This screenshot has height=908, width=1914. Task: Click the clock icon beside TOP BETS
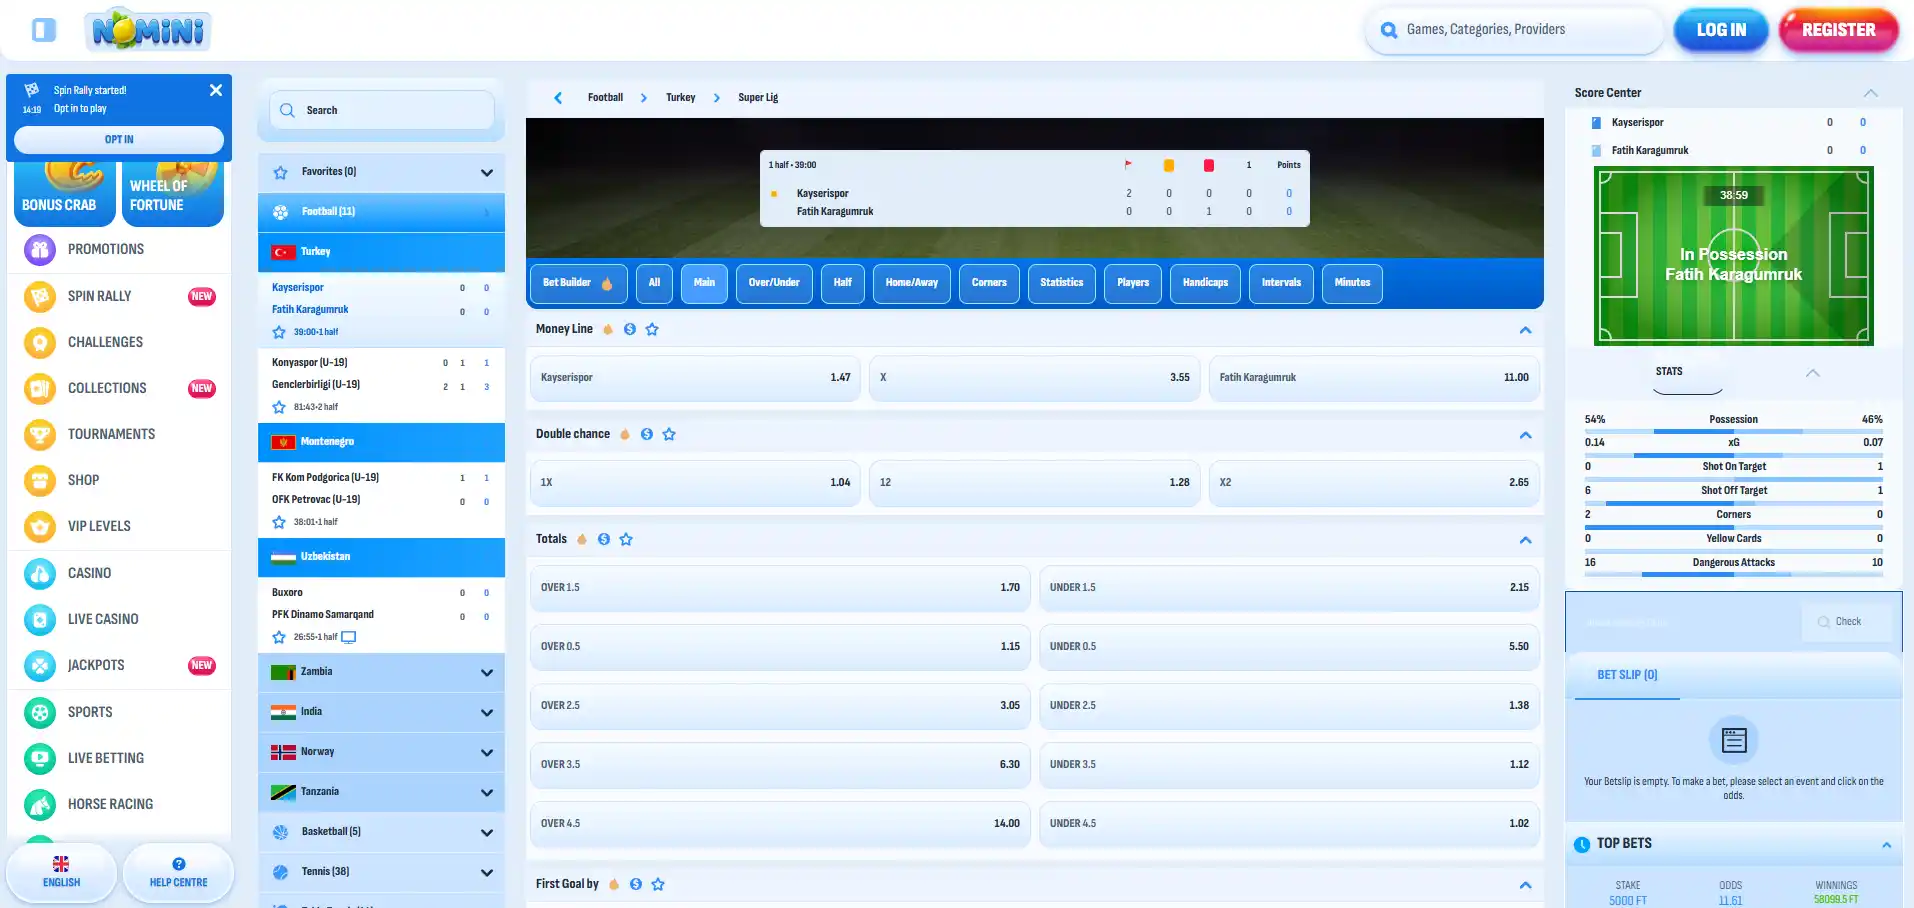(1582, 845)
